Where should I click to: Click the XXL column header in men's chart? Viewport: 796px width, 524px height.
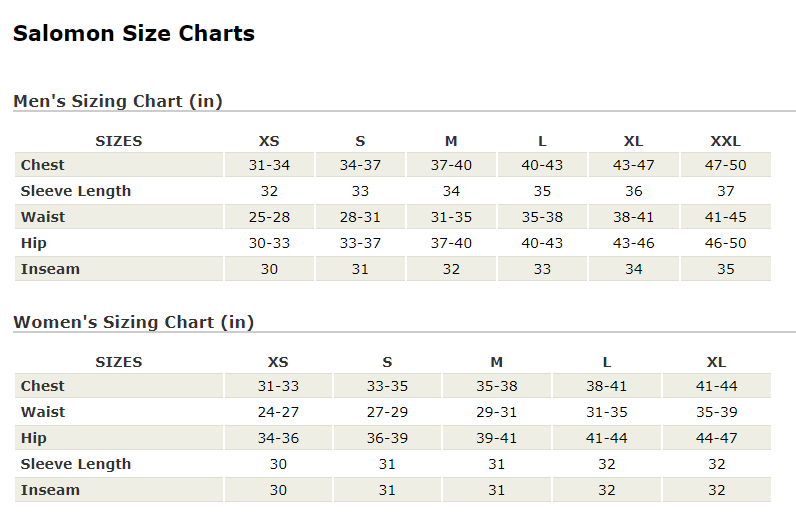tap(725, 141)
